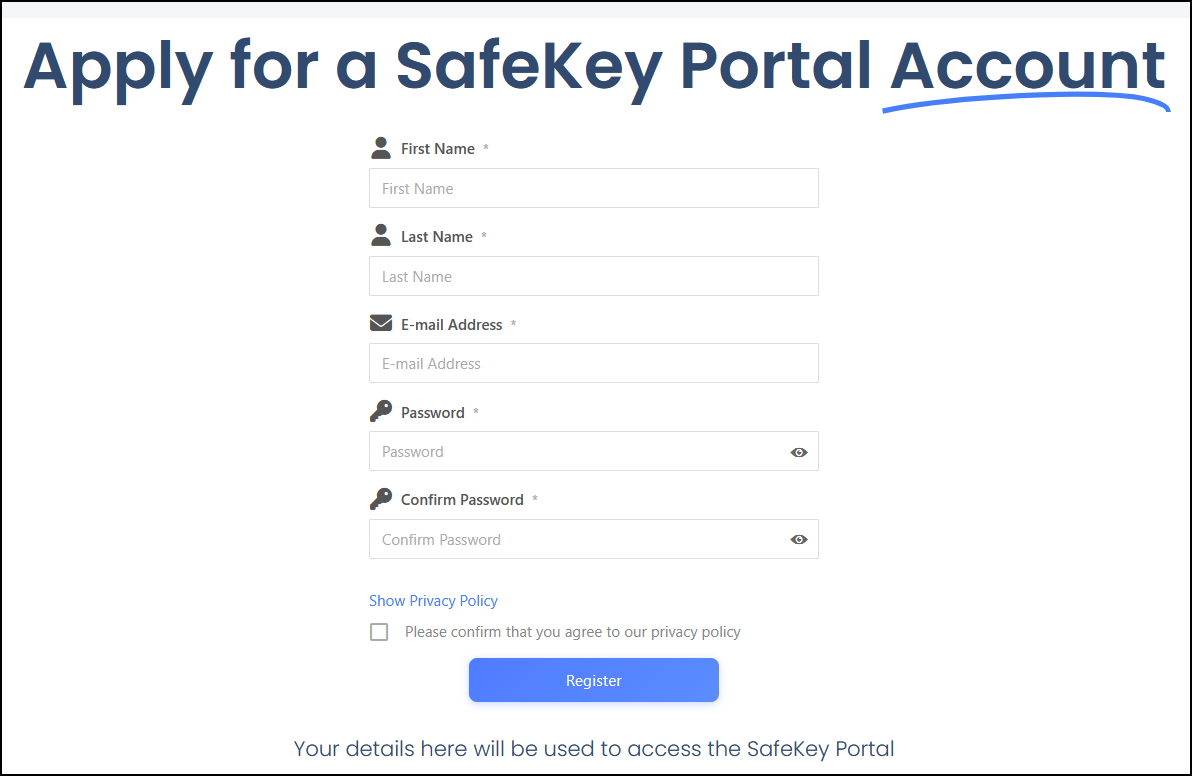Click into the Last Name text box
The width and height of the screenshot is (1192, 776).
(593, 276)
